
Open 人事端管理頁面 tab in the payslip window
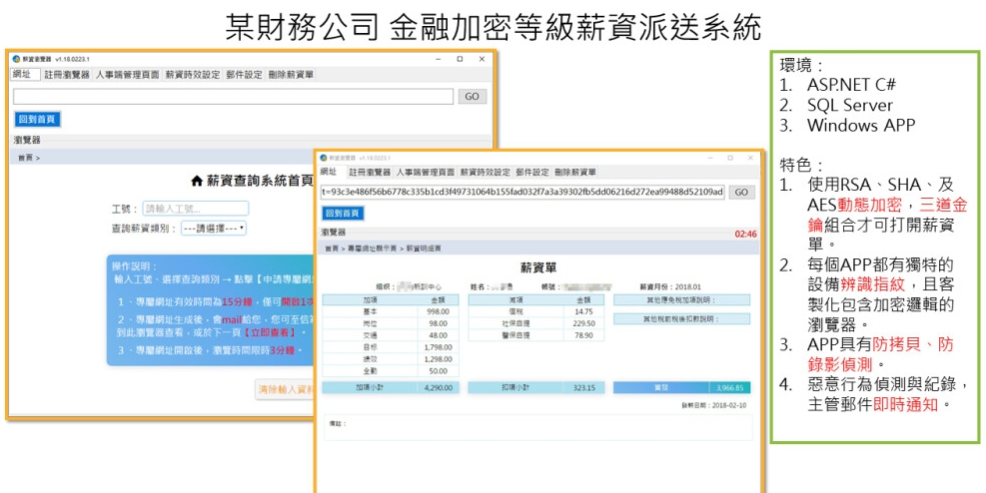click(x=425, y=172)
